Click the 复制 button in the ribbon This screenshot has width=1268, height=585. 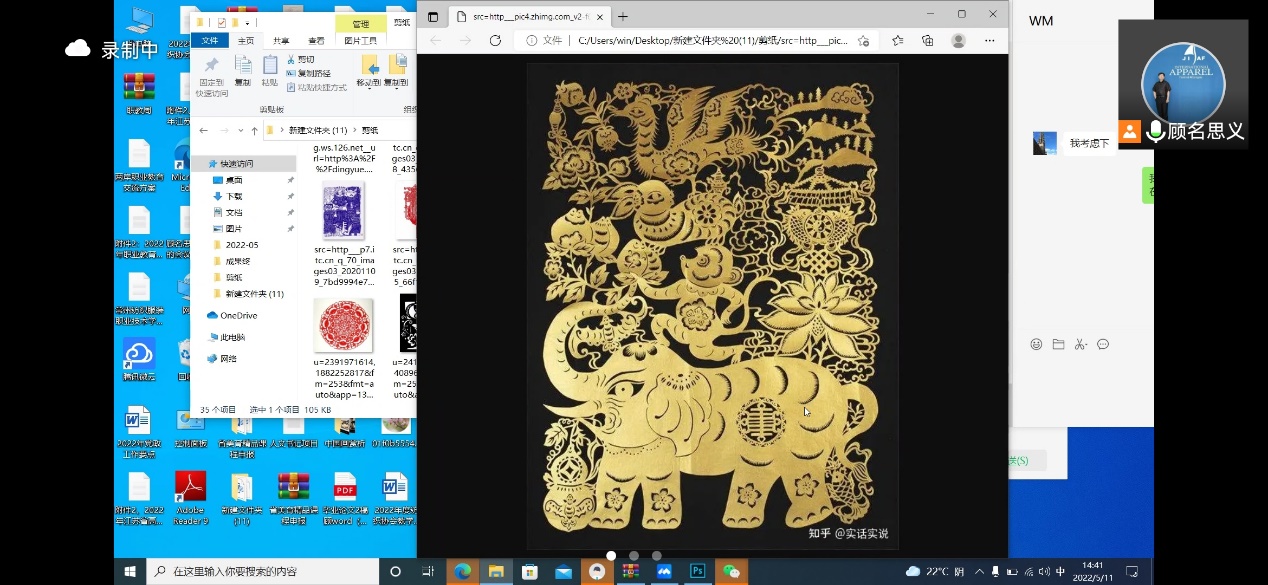pyautogui.click(x=242, y=71)
